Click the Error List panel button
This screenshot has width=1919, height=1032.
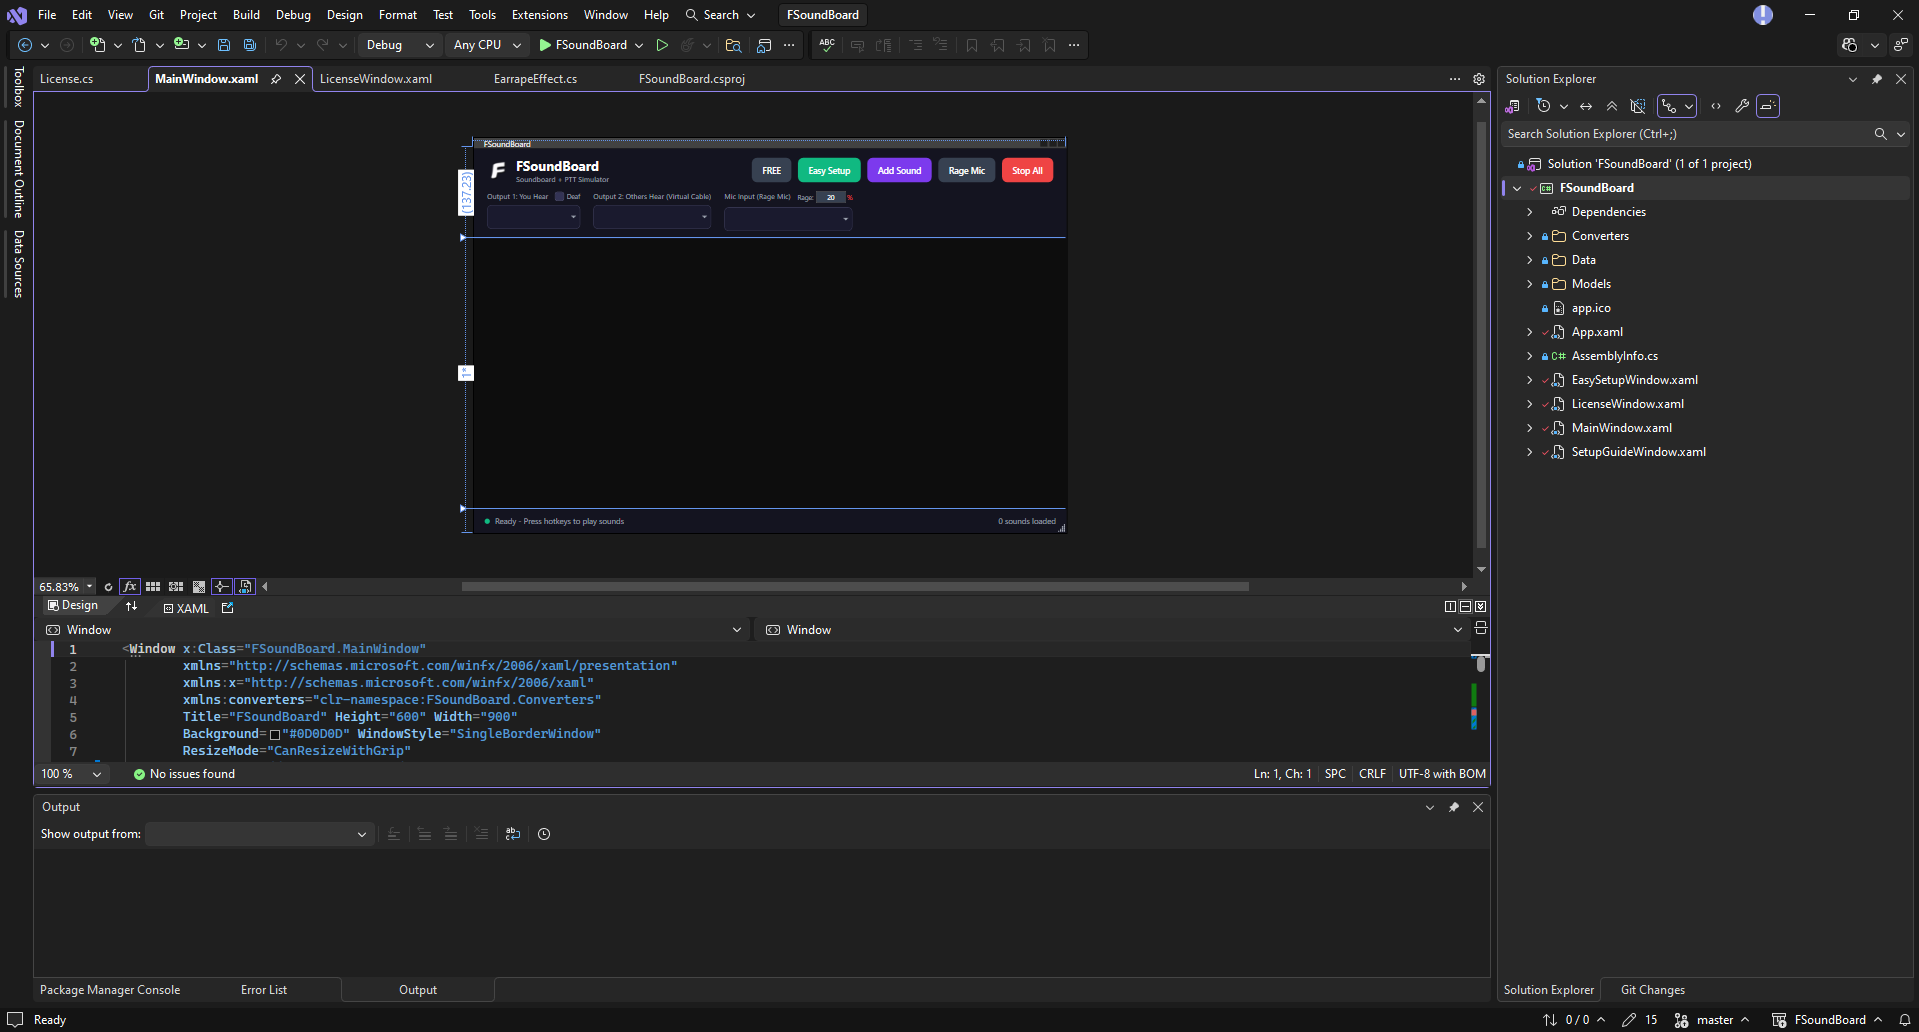pyautogui.click(x=263, y=990)
